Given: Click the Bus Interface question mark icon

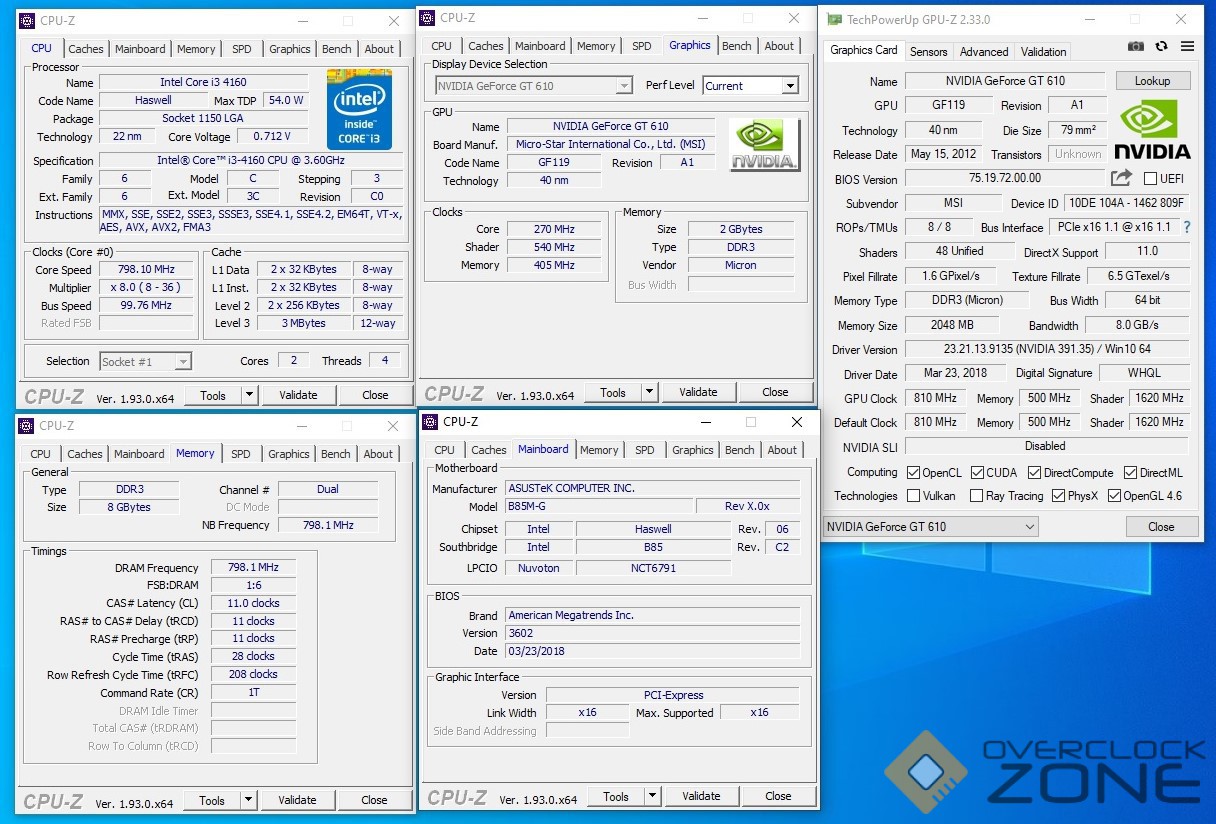Looking at the screenshot, I should [x=1187, y=227].
